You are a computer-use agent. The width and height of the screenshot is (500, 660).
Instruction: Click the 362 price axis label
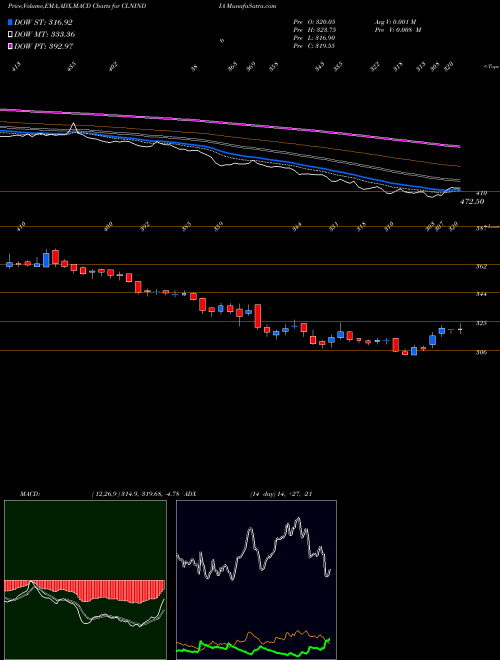[481, 266]
